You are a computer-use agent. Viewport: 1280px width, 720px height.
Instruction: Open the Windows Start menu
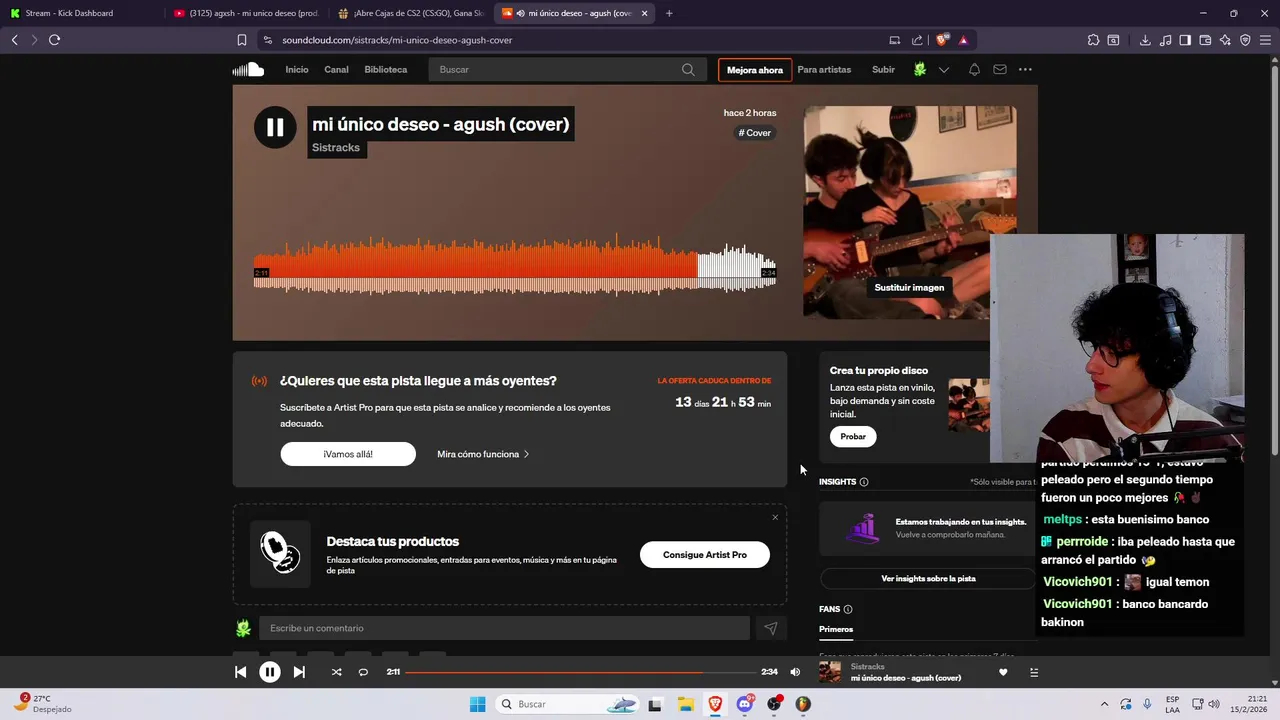(477, 704)
